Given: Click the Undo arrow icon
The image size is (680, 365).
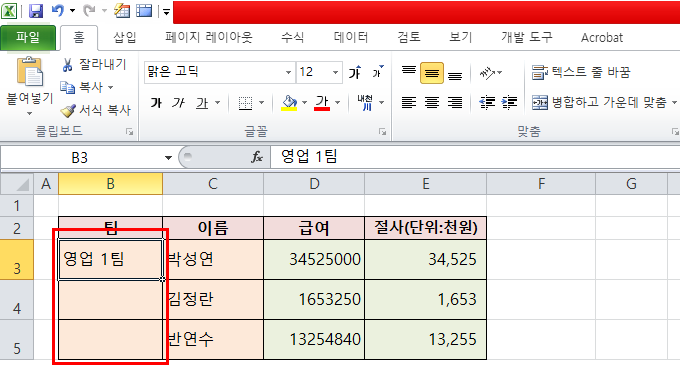Looking at the screenshot, I should pyautogui.click(x=58, y=10).
